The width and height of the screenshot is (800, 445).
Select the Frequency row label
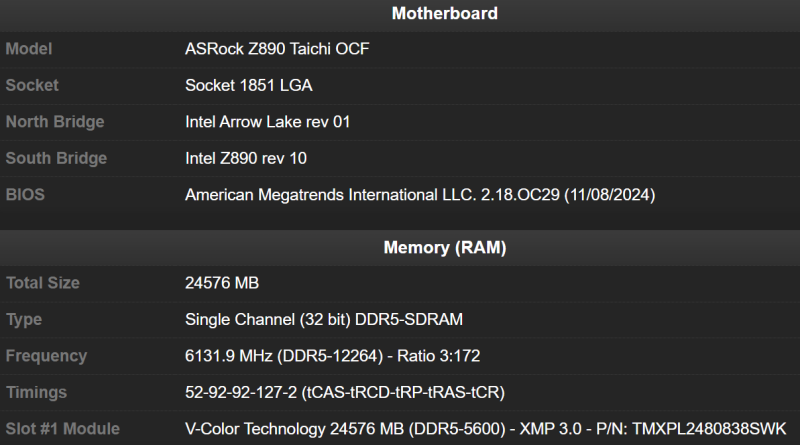coord(46,356)
